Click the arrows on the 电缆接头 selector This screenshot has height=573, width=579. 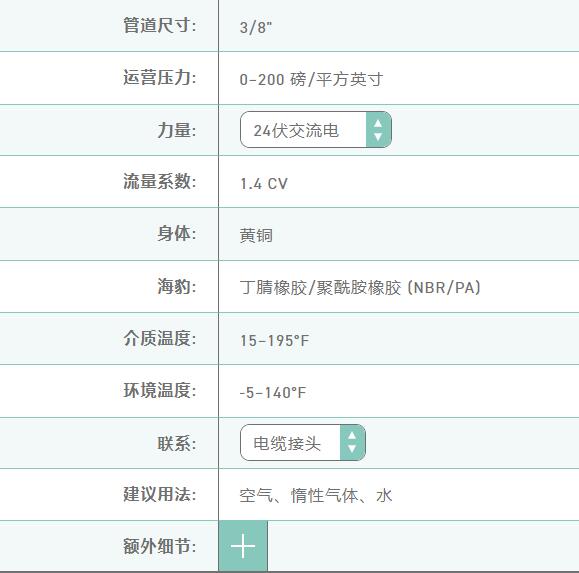click(x=352, y=442)
